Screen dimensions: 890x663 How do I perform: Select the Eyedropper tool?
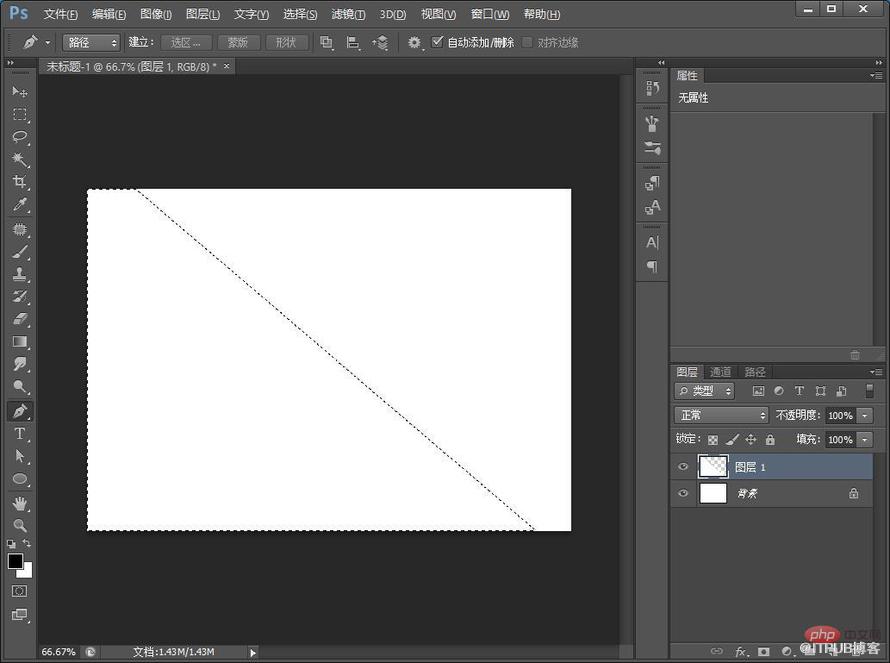[x=19, y=206]
